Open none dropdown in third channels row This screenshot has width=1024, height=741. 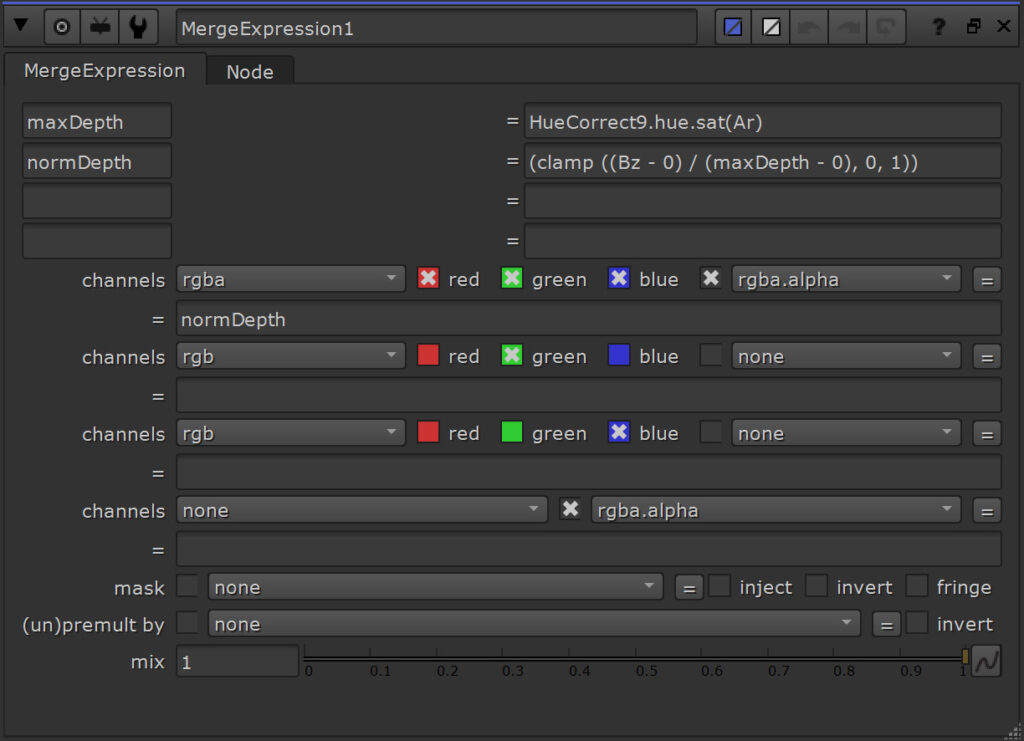click(846, 433)
